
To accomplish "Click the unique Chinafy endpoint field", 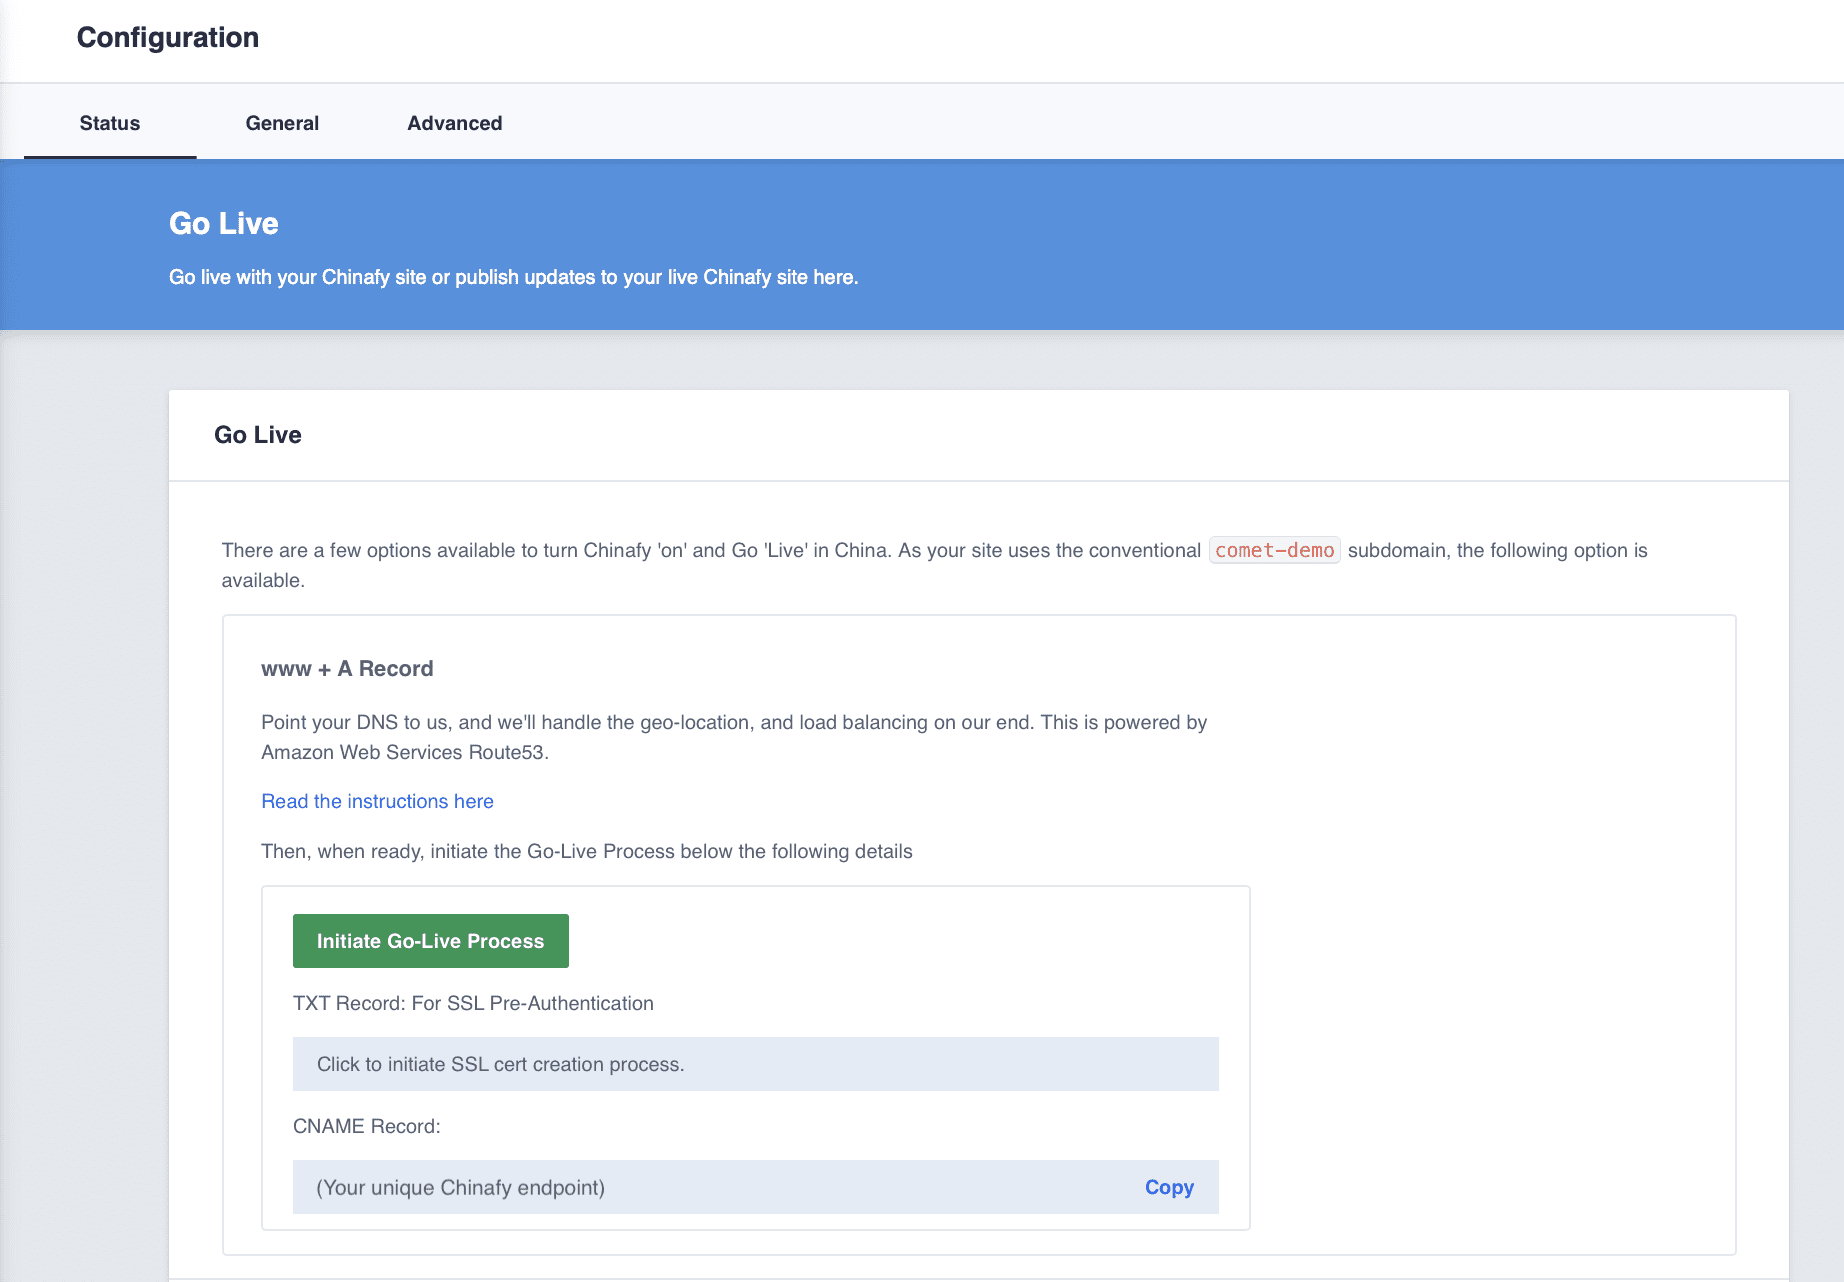I will click(756, 1187).
